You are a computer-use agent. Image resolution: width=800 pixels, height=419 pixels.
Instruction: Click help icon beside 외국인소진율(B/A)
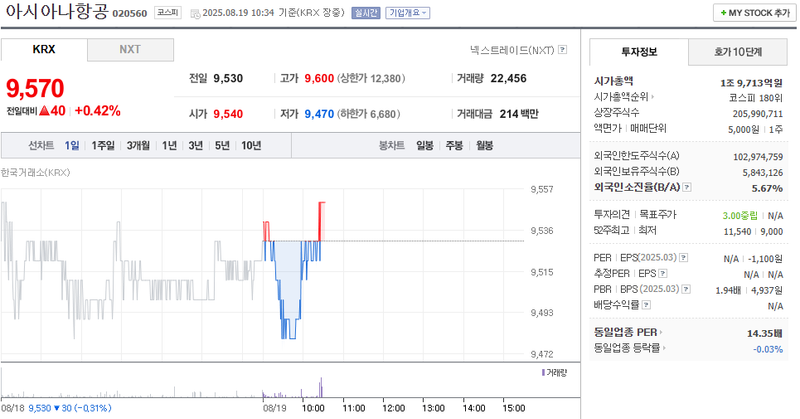pos(687,187)
